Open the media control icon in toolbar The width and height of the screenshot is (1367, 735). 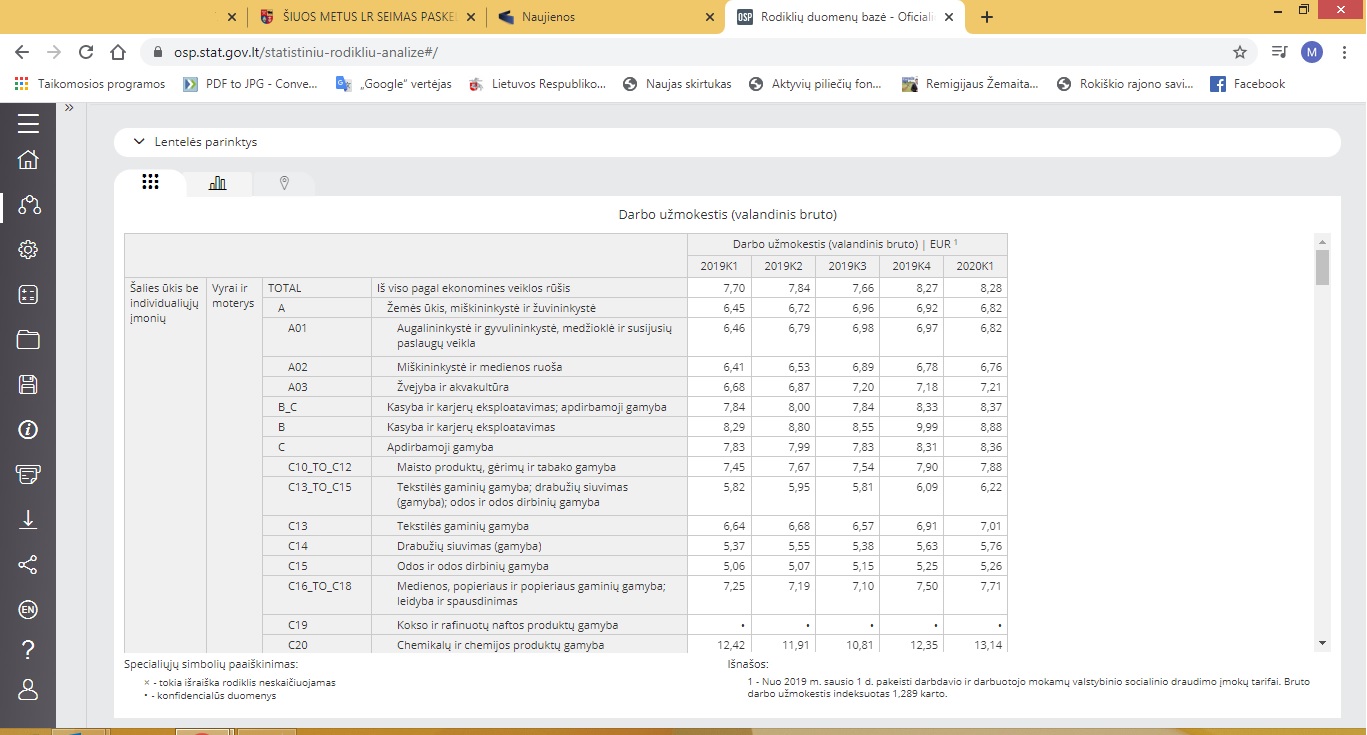point(1279,52)
